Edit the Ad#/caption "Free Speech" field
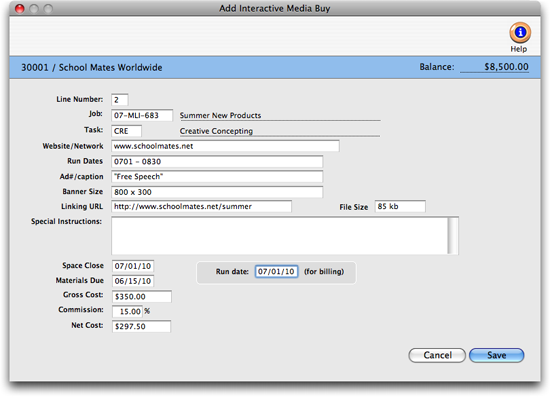Viewport: 550px width, 397px height. (217, 177)
